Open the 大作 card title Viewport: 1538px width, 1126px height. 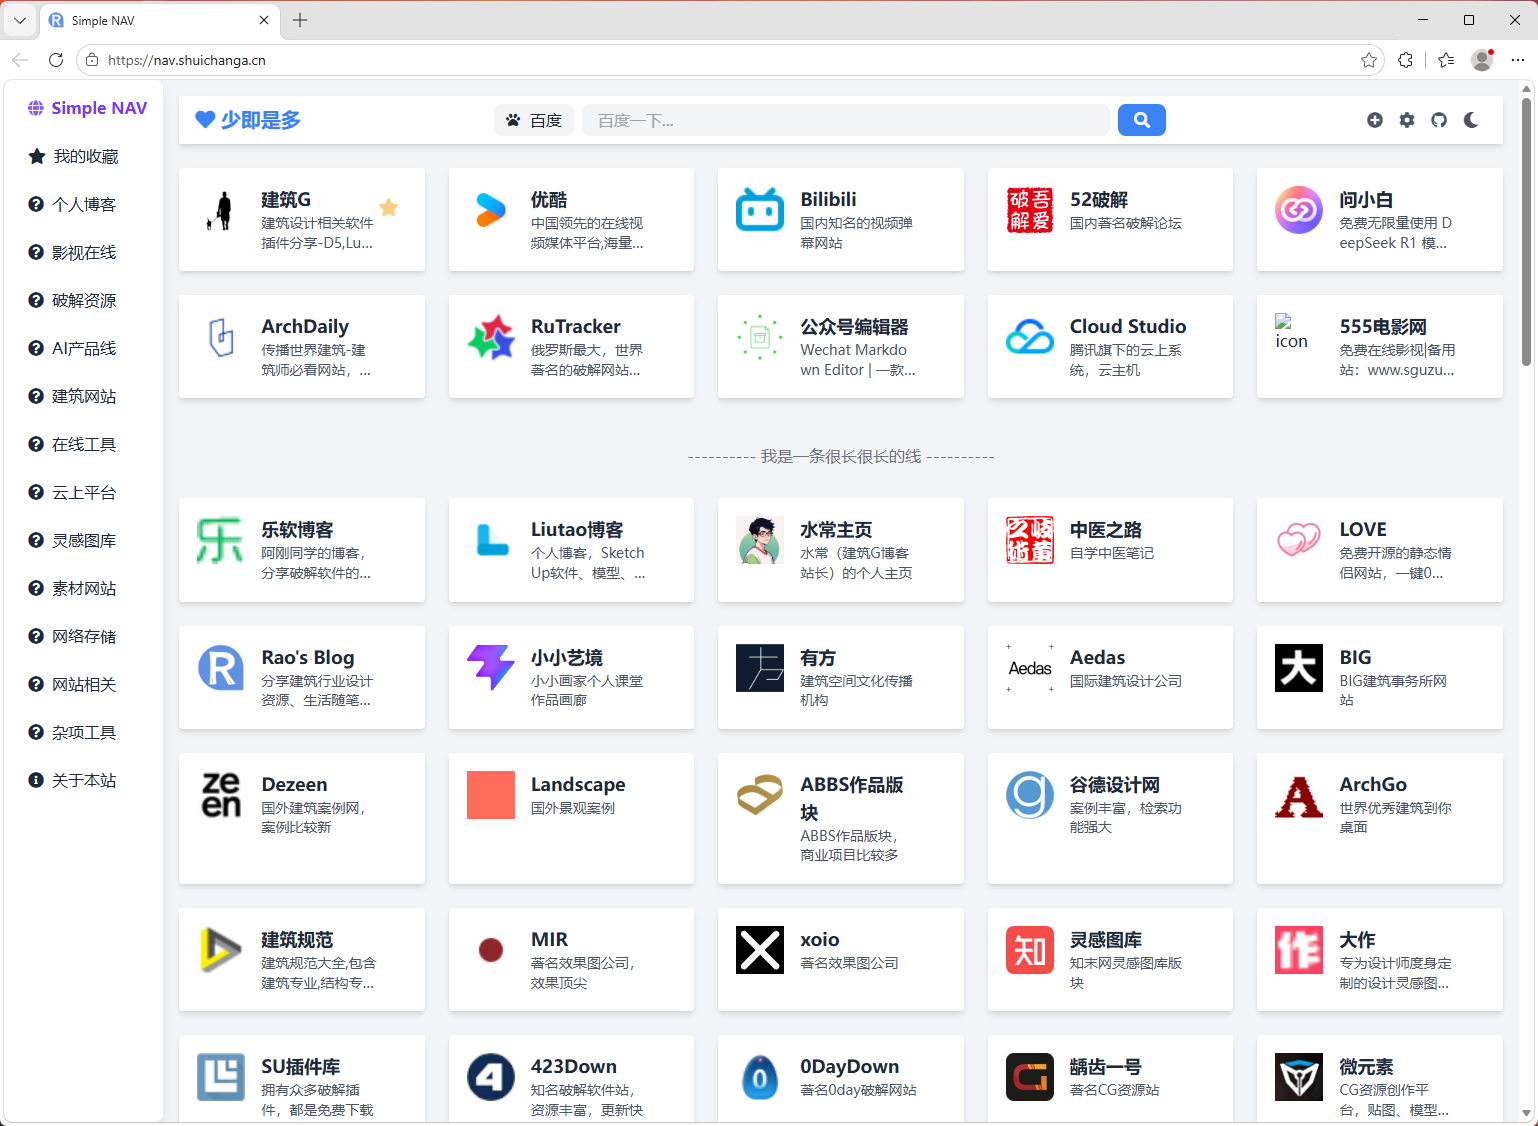tap(1357, 940)
